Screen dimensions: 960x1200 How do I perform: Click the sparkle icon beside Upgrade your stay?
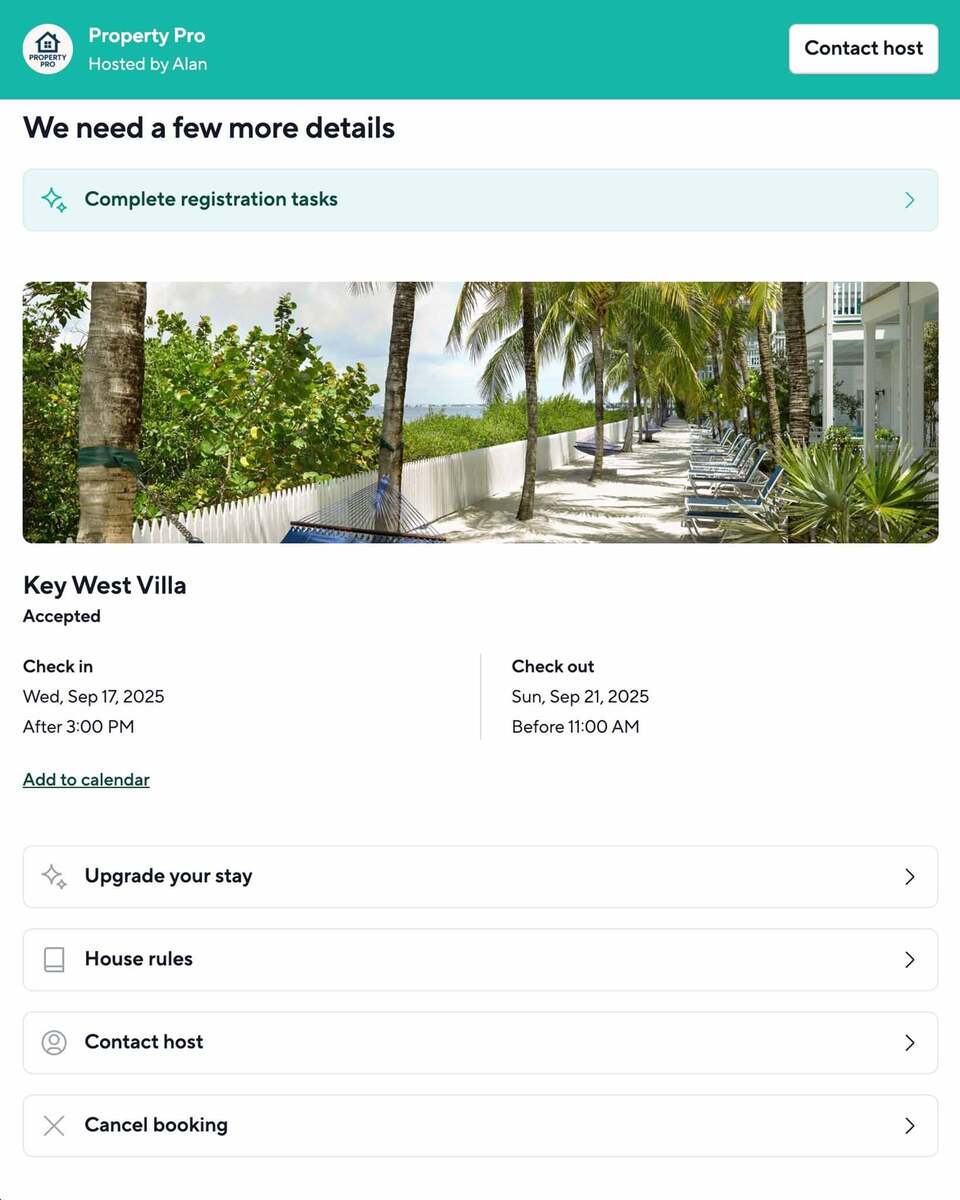point(54,877)
